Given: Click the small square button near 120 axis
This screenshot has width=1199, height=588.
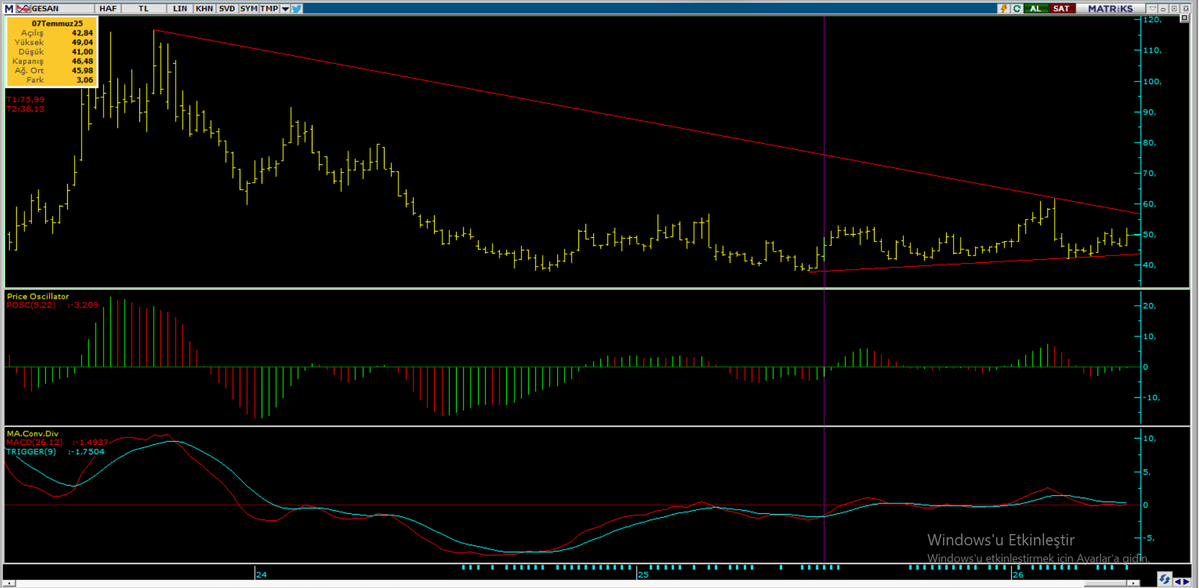Looking at the screenshot, I should tap(1184, 18).
